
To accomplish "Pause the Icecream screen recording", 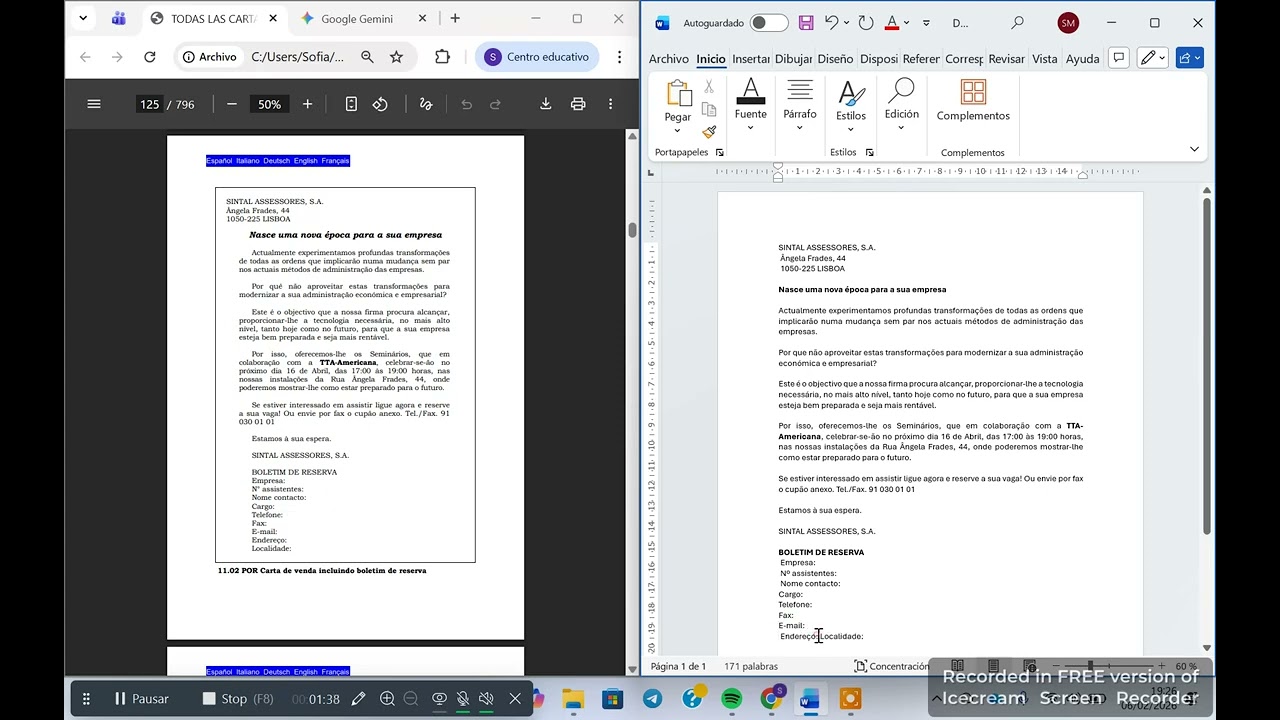I will pyautogui.click(x=142, y=699).
